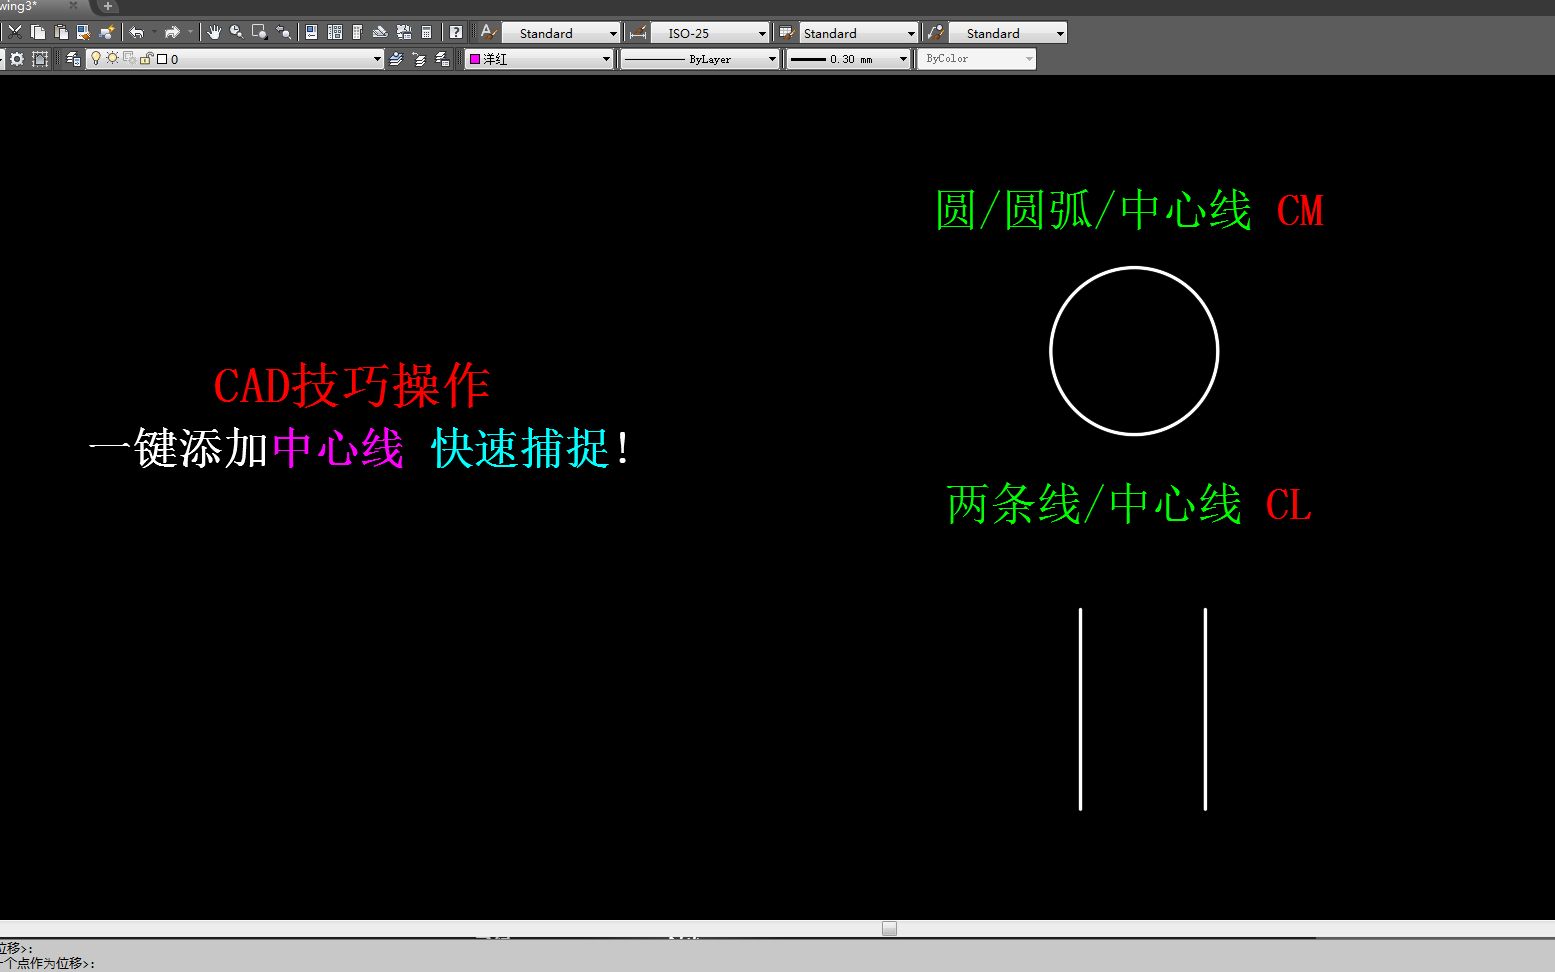The height and width of the screenshot is (972, 1555).
Task: Toggle viewport freeze icon for layer 0
Action: click(129, 59)
